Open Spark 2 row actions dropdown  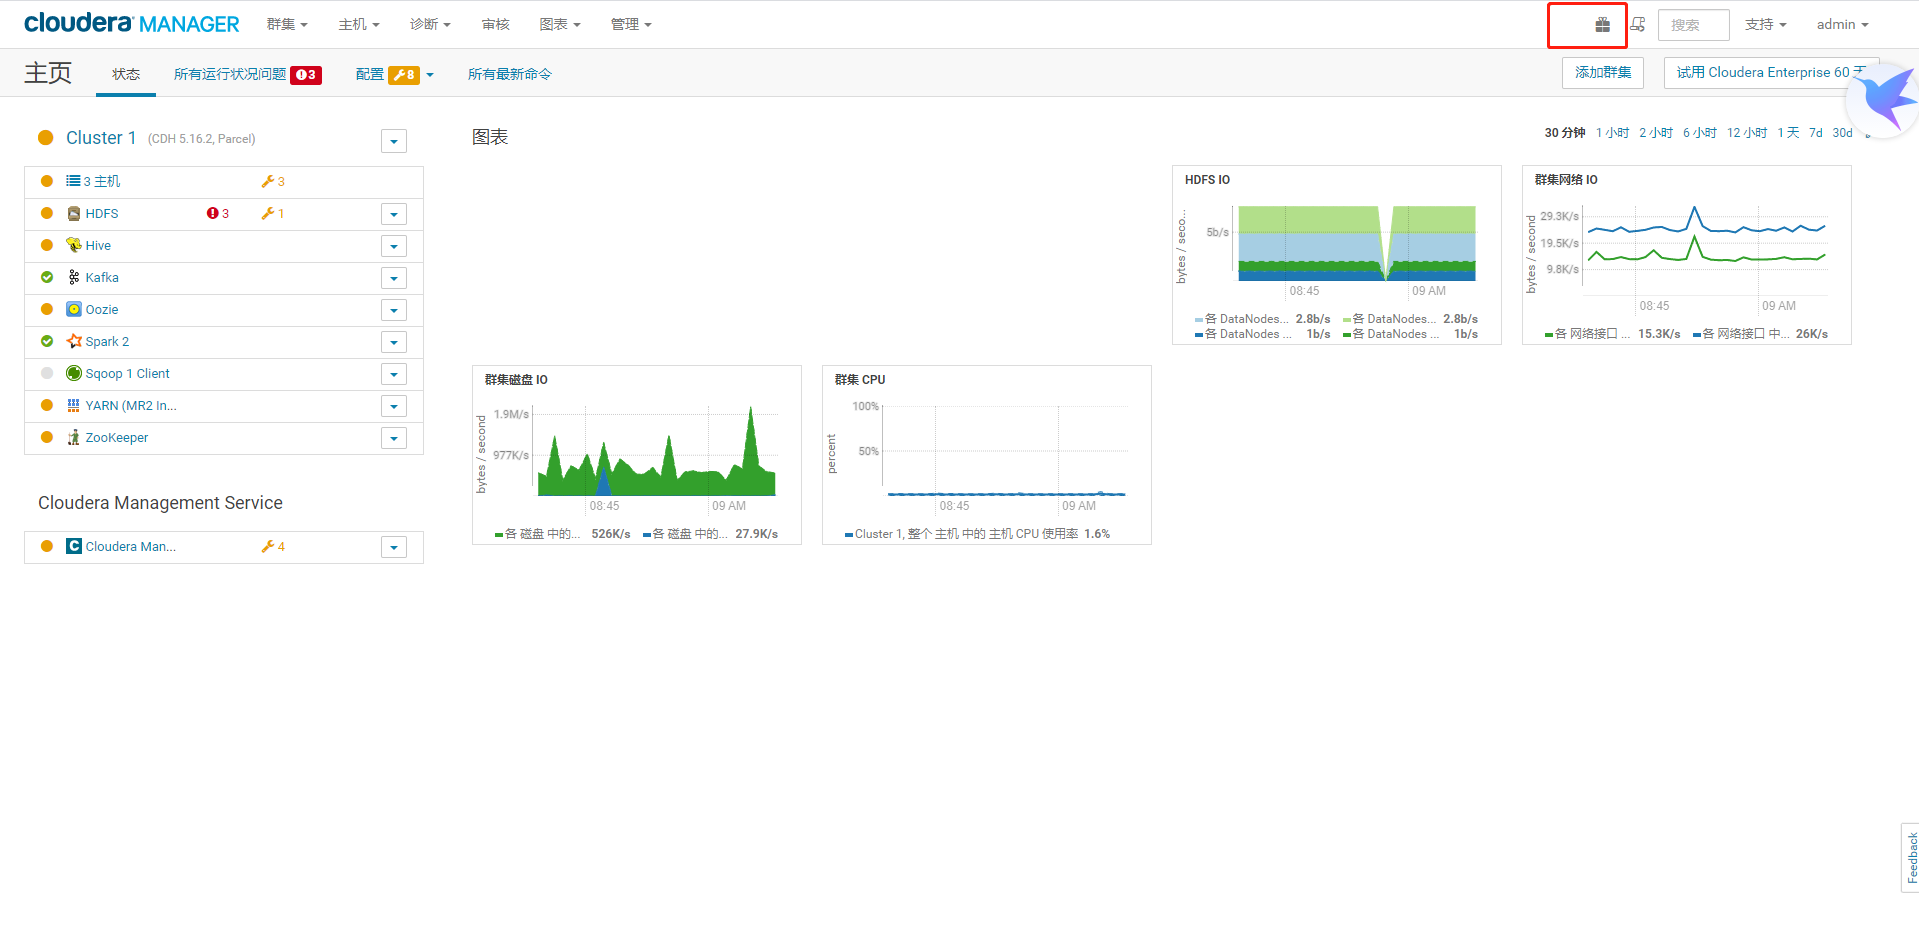click(394, 342)
